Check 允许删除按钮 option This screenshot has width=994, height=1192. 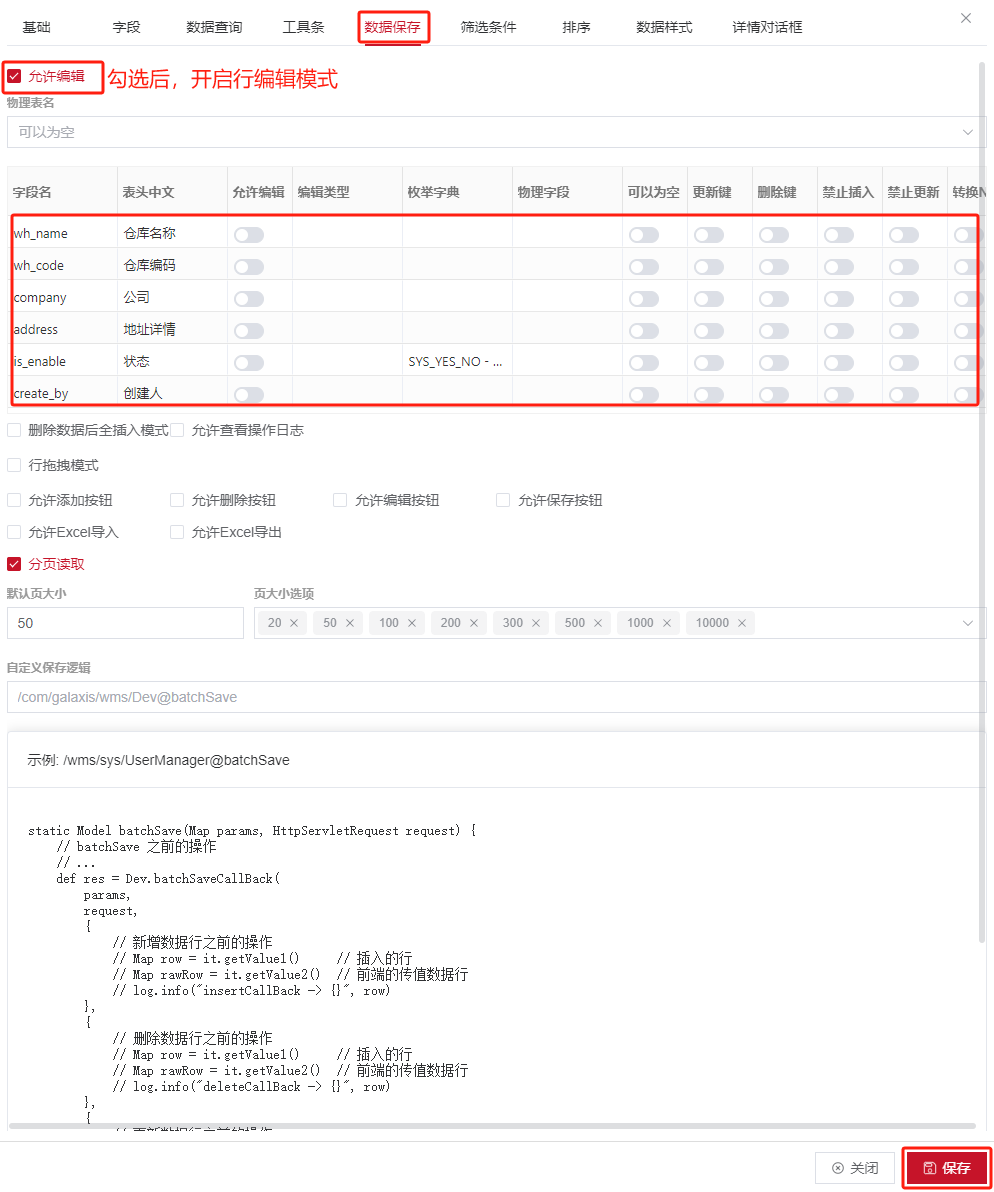[x=178, y=500]
